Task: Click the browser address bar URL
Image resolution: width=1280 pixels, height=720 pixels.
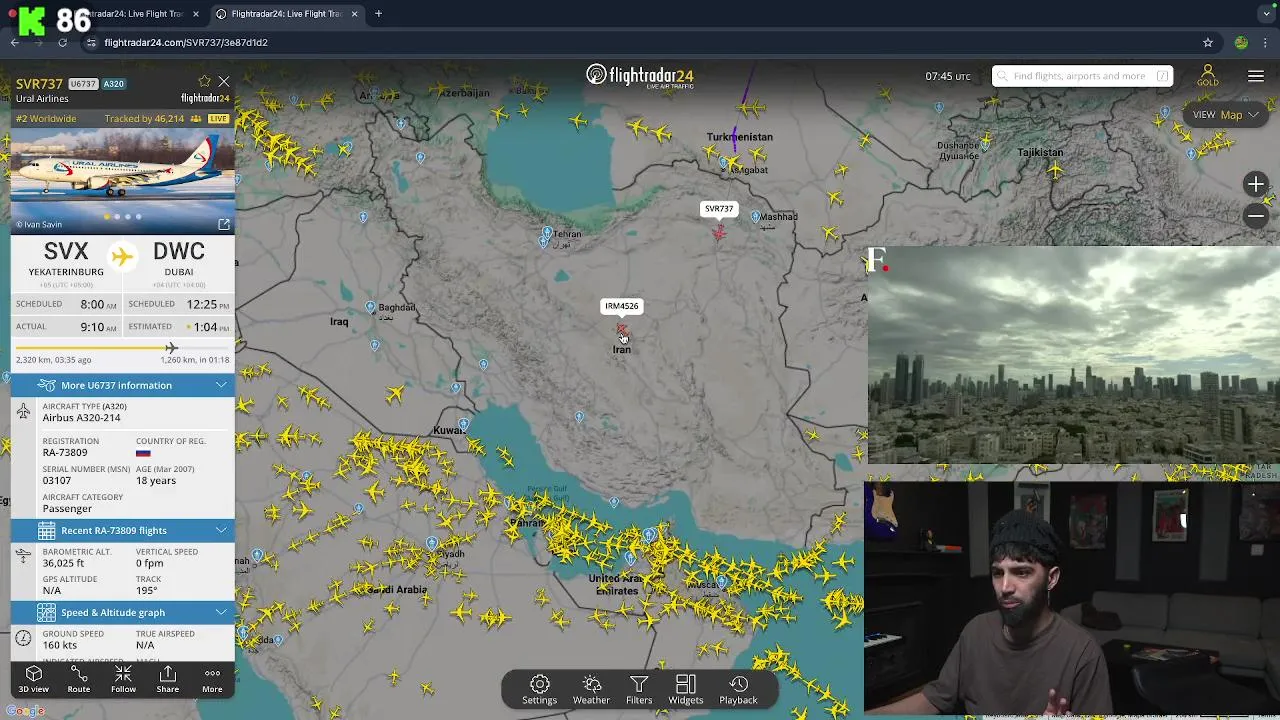Action: click(x=186, y=42)
